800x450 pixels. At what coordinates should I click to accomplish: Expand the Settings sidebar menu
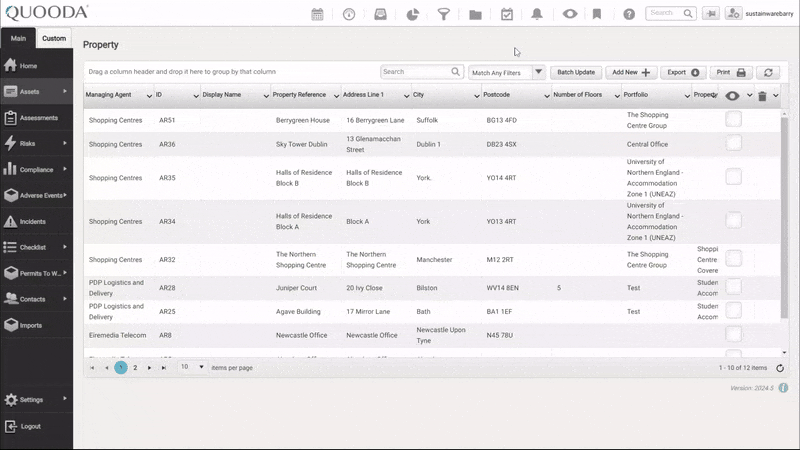[65, 398]
